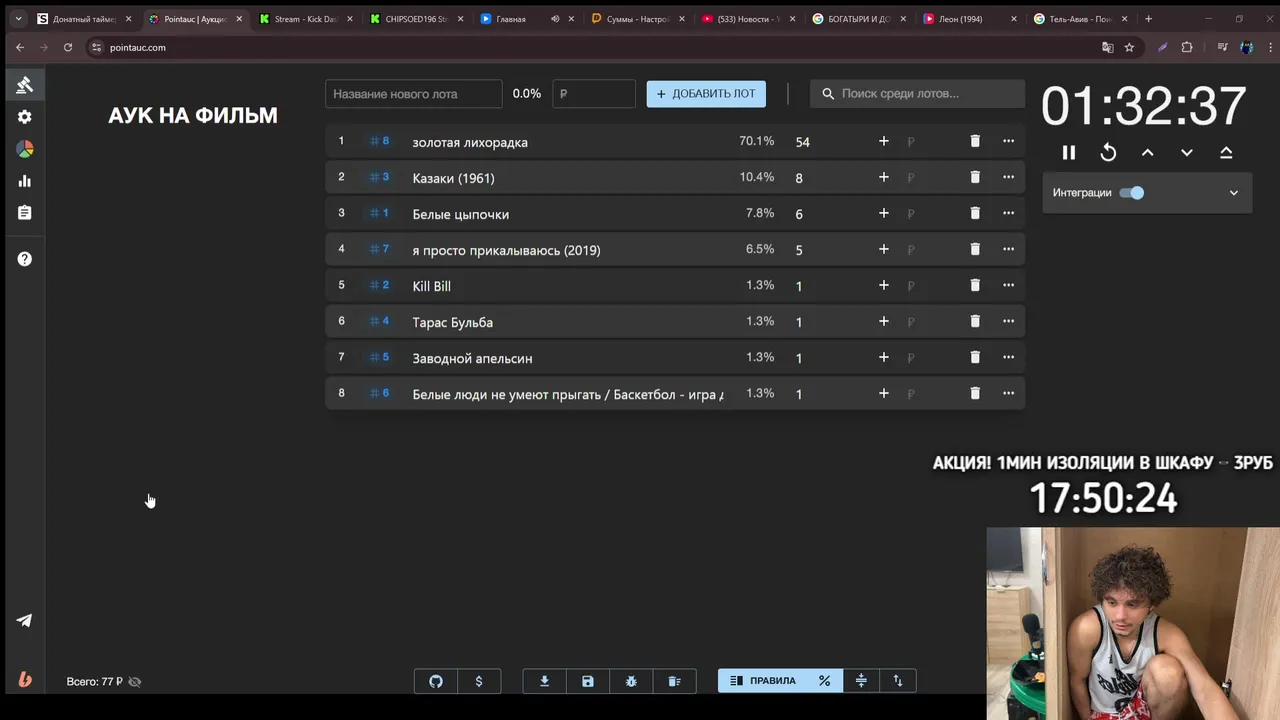This screenshot has width=1280, height=720.
Task: Reset the auction timer
Action: (x=1108, y=153)
